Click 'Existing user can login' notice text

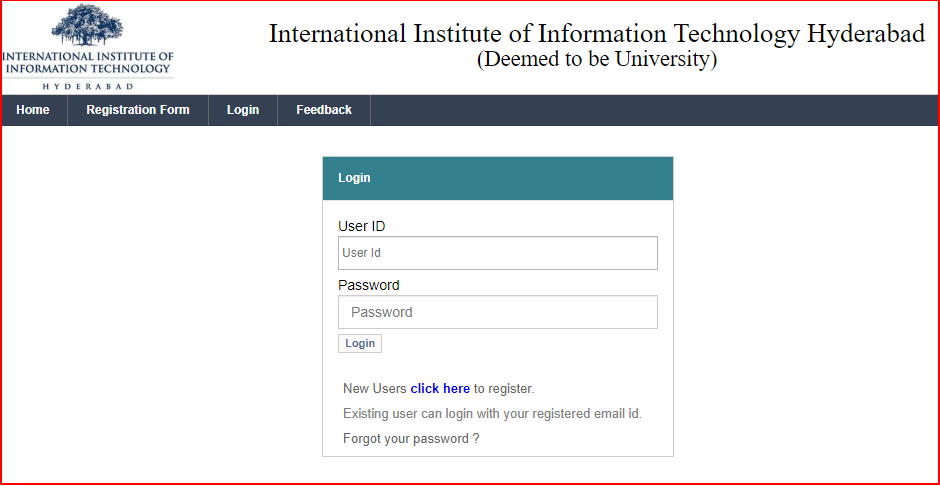(492, 414)
